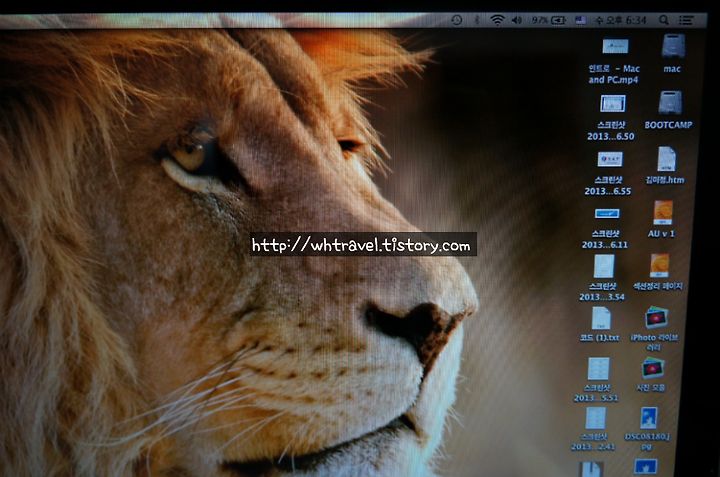The image size is (720, 477).
Task: Select the 스크린샷 2013...6.50 file
Action: click(613, 104)
